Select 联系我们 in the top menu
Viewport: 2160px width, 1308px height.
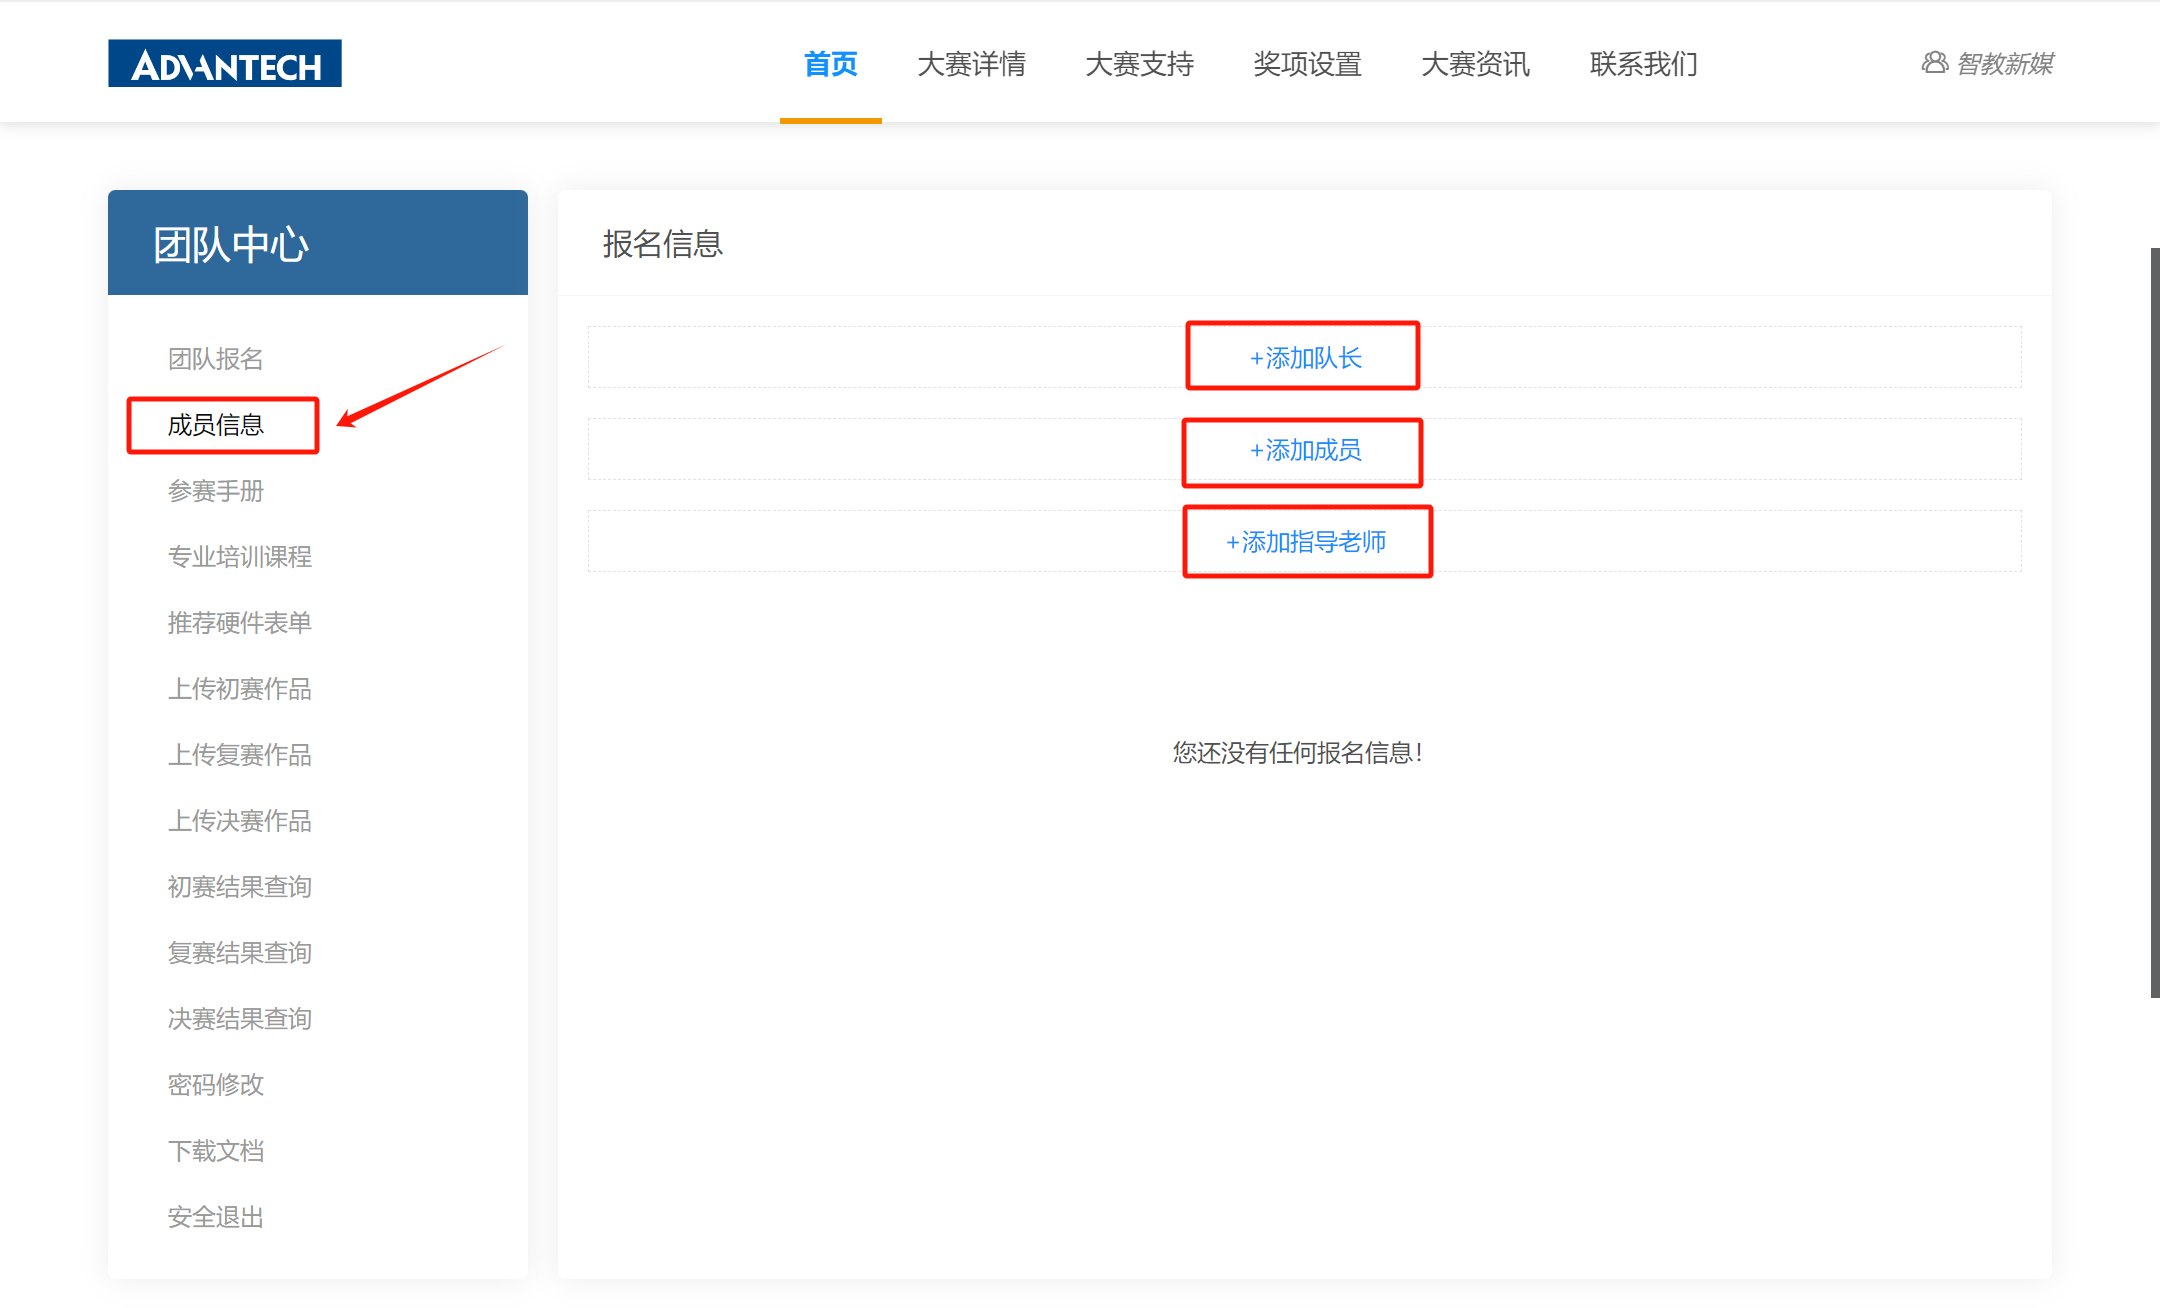coord(1643,64)
